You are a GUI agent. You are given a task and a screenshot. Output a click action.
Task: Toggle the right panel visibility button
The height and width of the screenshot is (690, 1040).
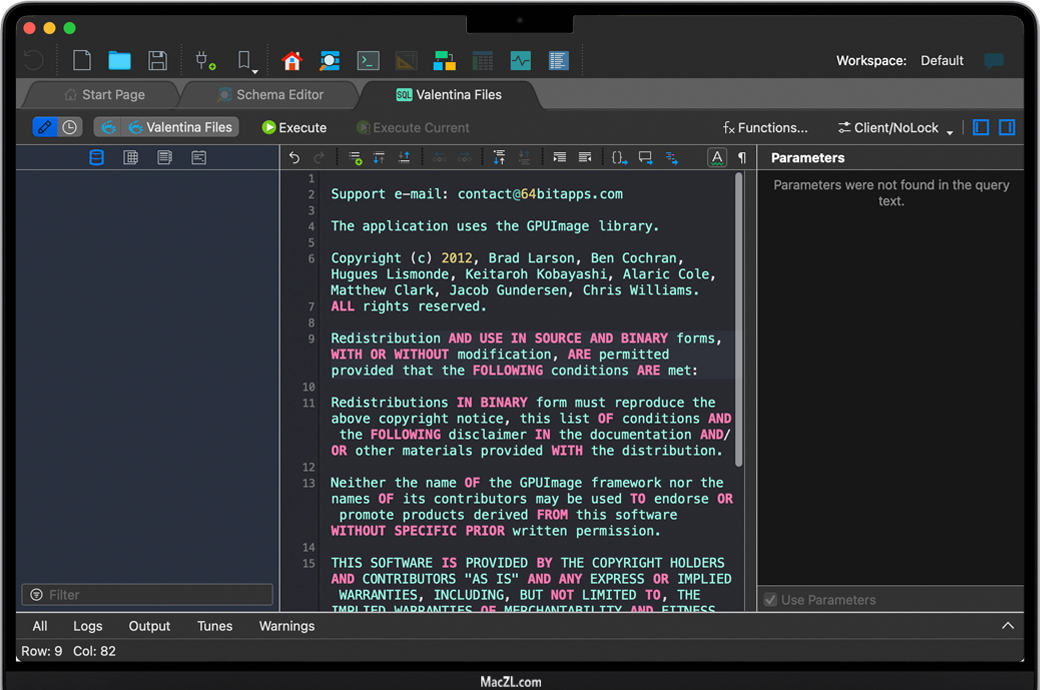pos(1007,128)
